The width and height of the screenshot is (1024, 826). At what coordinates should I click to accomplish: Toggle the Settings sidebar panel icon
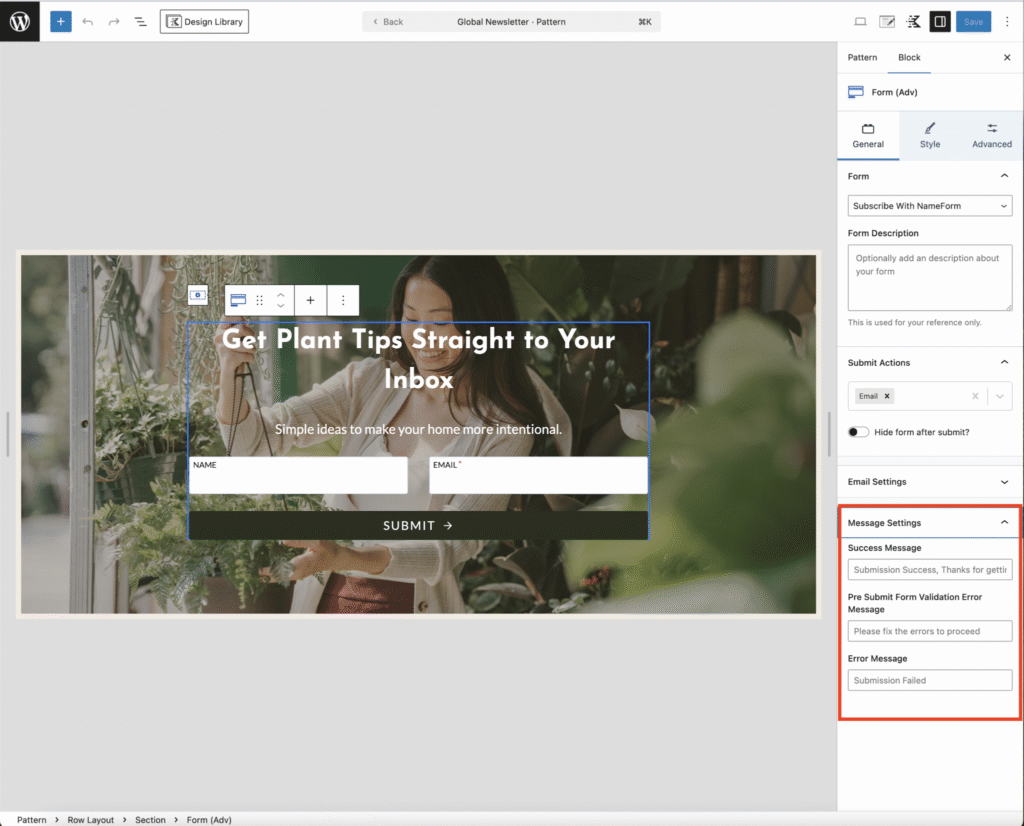point(939,21)
